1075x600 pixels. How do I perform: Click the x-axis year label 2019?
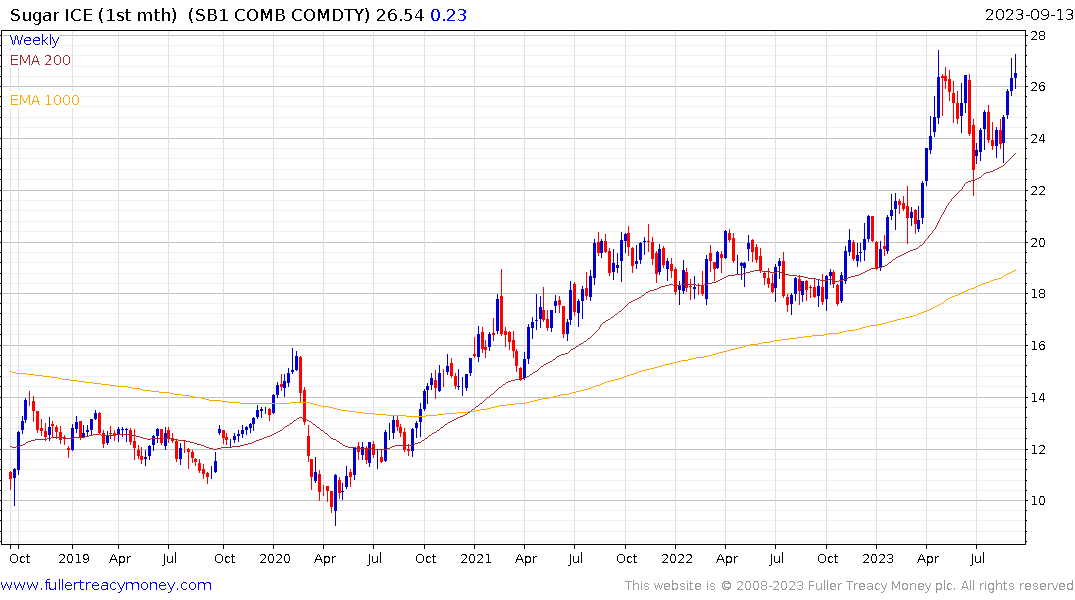pyautogui.click(x=73, y=558)
